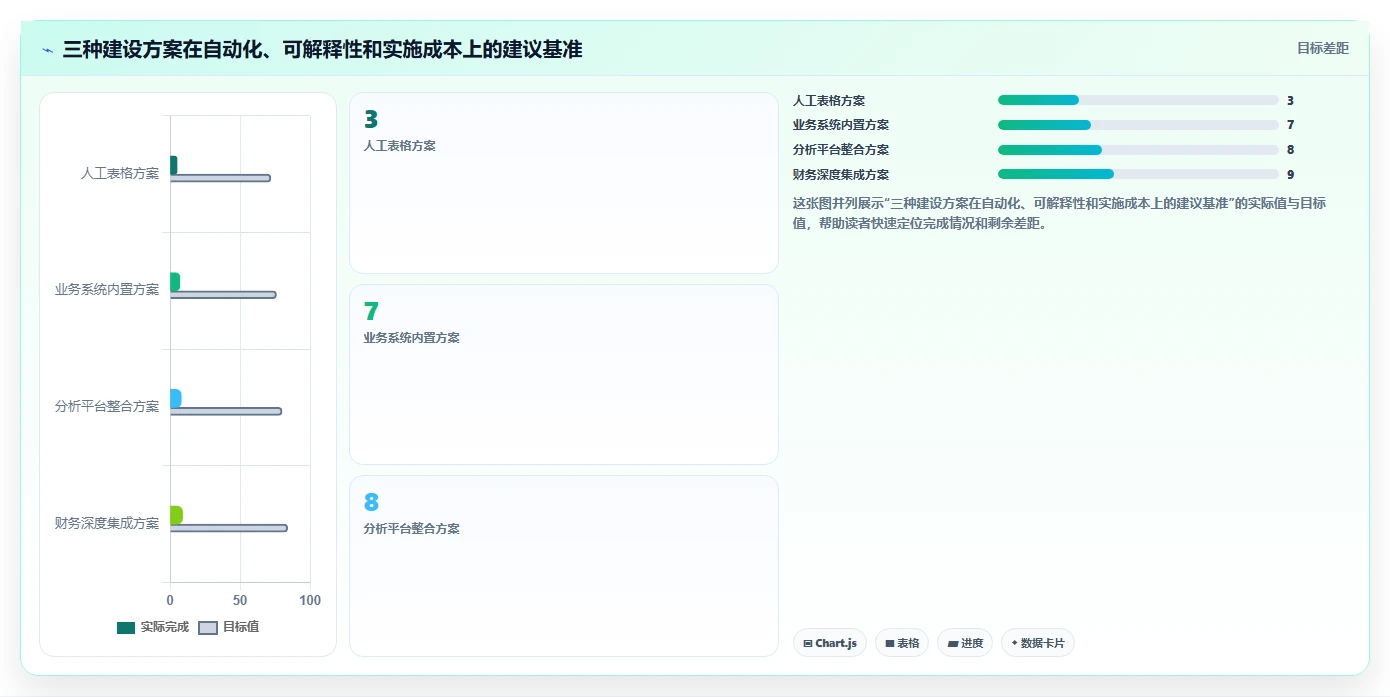Click the yellow-green actual bar for 财务深度集成方案
Viewport: 1390px width, 697px height.
(176, 515)
